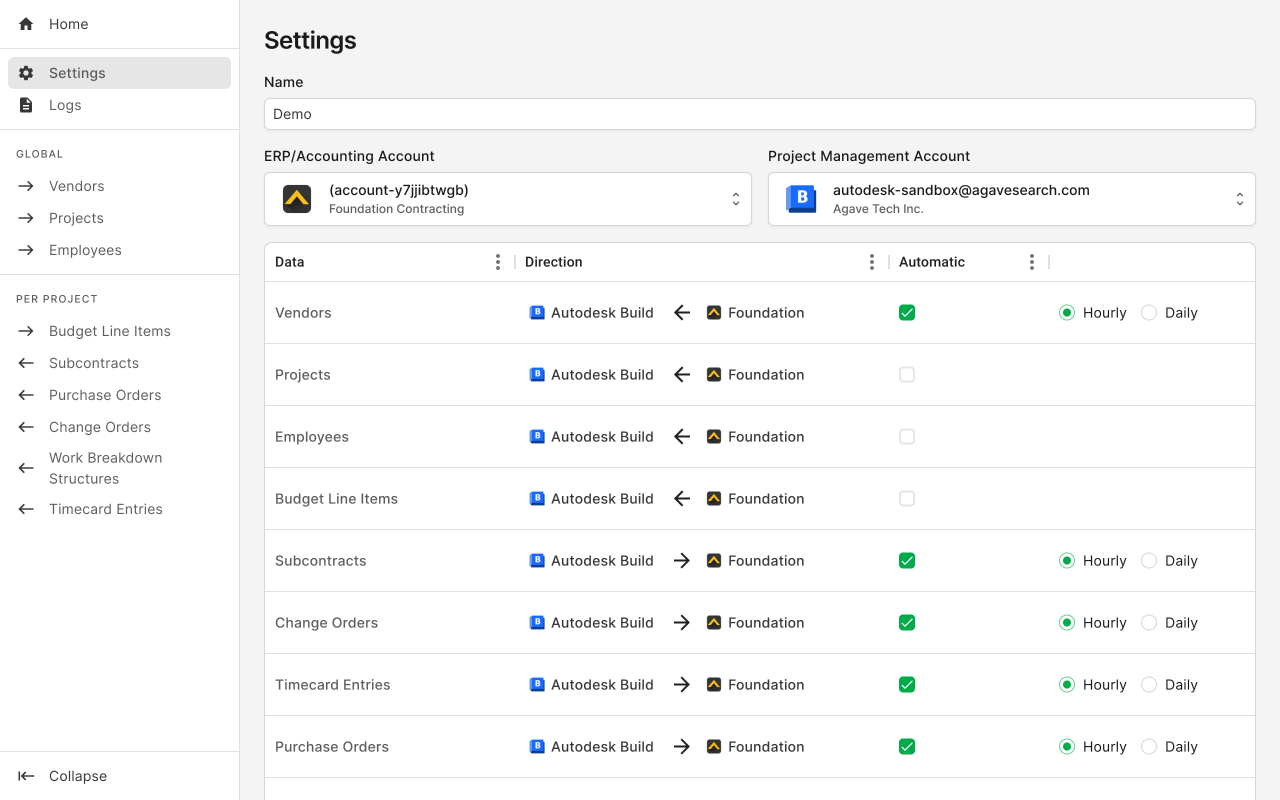Screen dimensions: 1280x800
Task: Open per-project Budget Line Items sidebar link
Action: 119,331
